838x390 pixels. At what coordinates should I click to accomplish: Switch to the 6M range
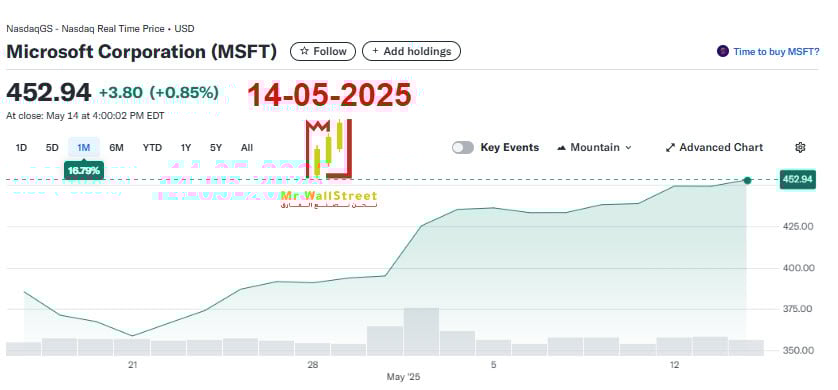pyautogui.click(x=116, y=148)
